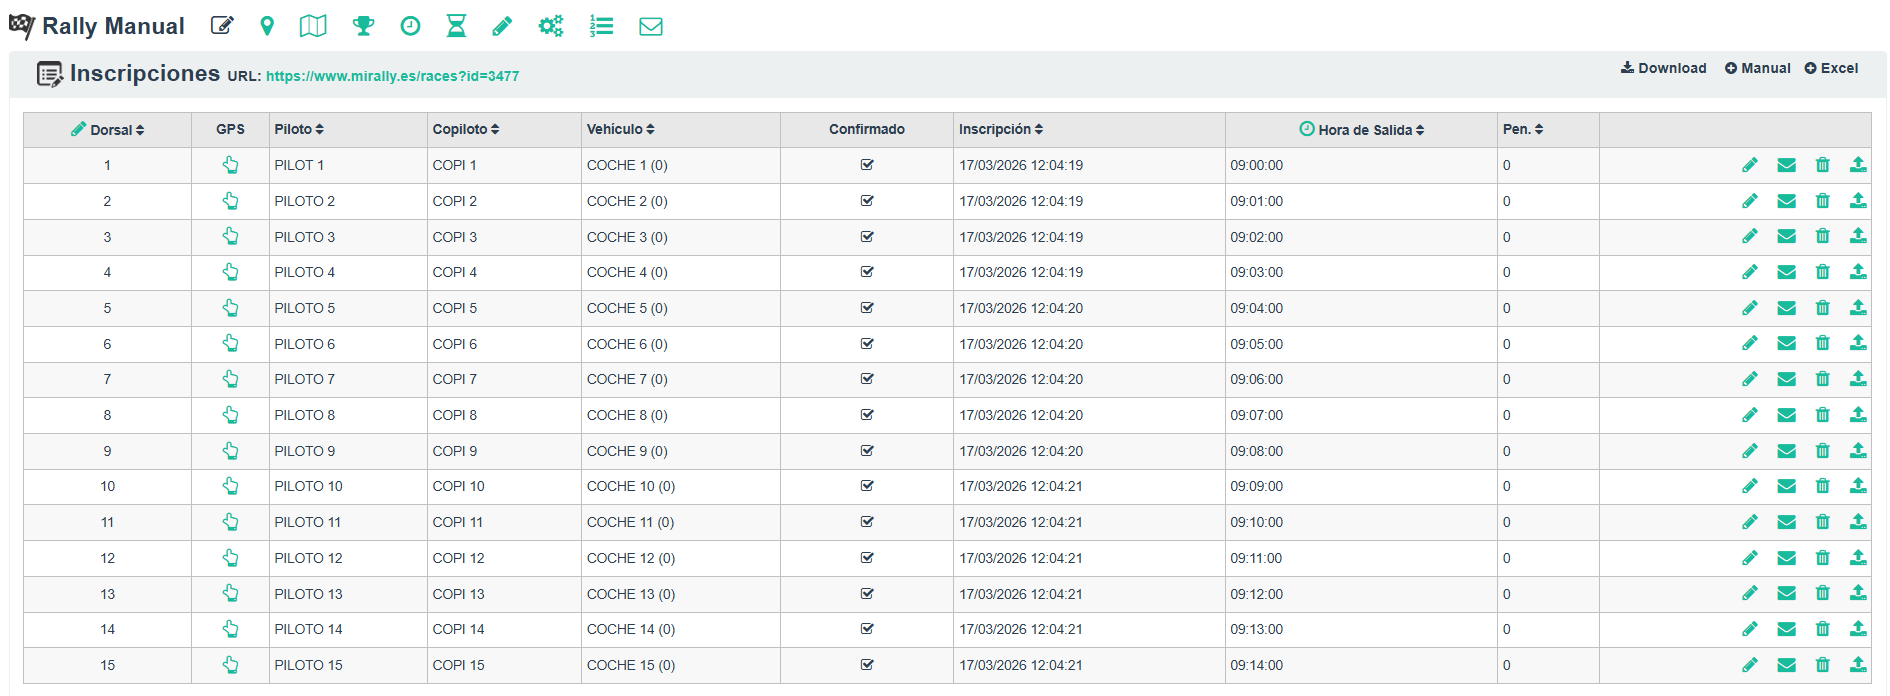This screenshot has height=696, width=1890.
Task: Send email to PILOTO 2 entry
Action: [x=1786, y=201]
